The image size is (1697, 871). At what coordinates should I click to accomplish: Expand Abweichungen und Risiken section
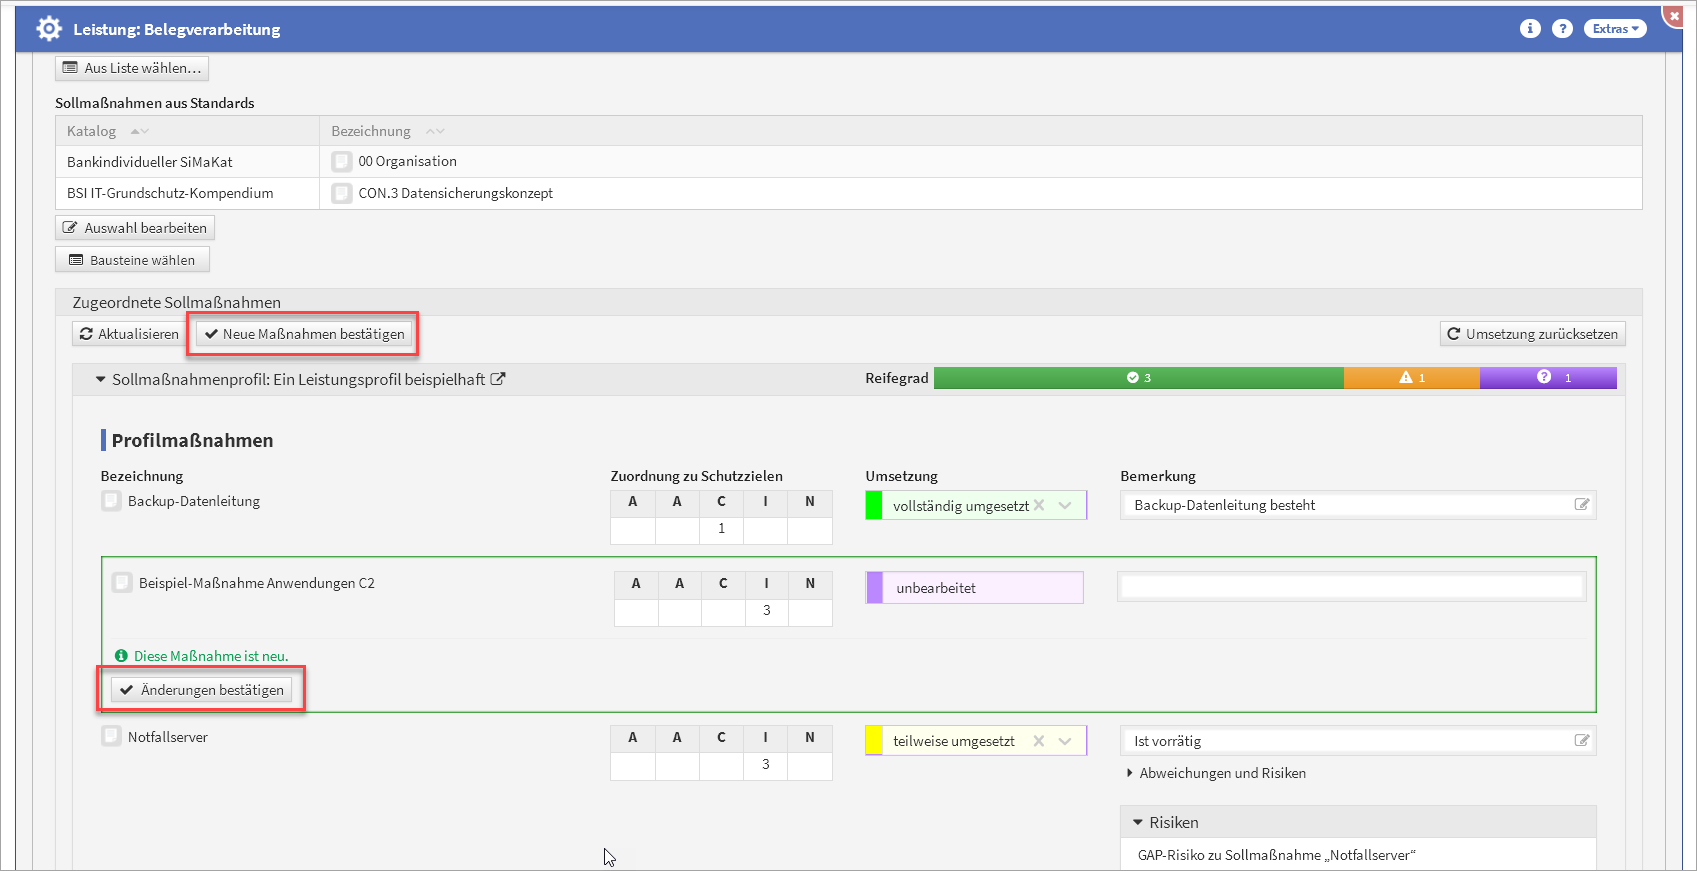[1130, 773]
